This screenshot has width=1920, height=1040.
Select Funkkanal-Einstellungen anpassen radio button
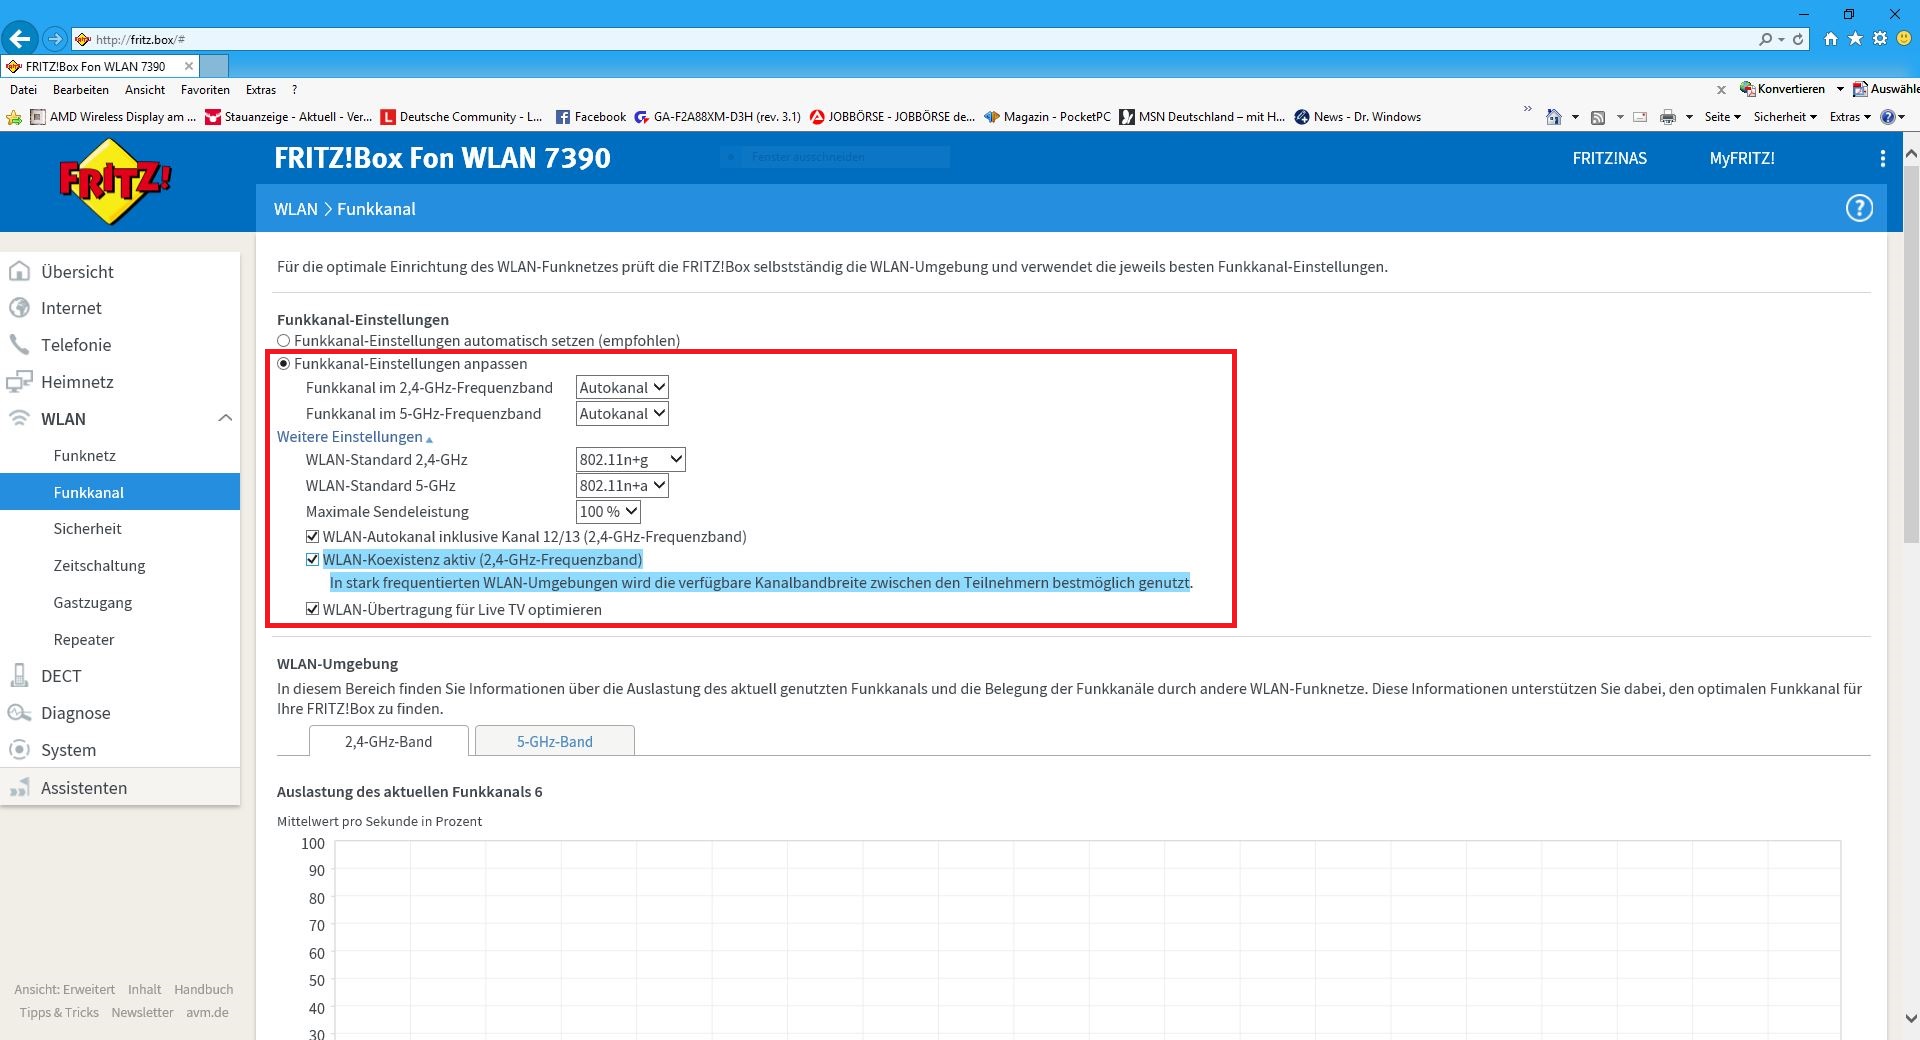click(284, 364)
